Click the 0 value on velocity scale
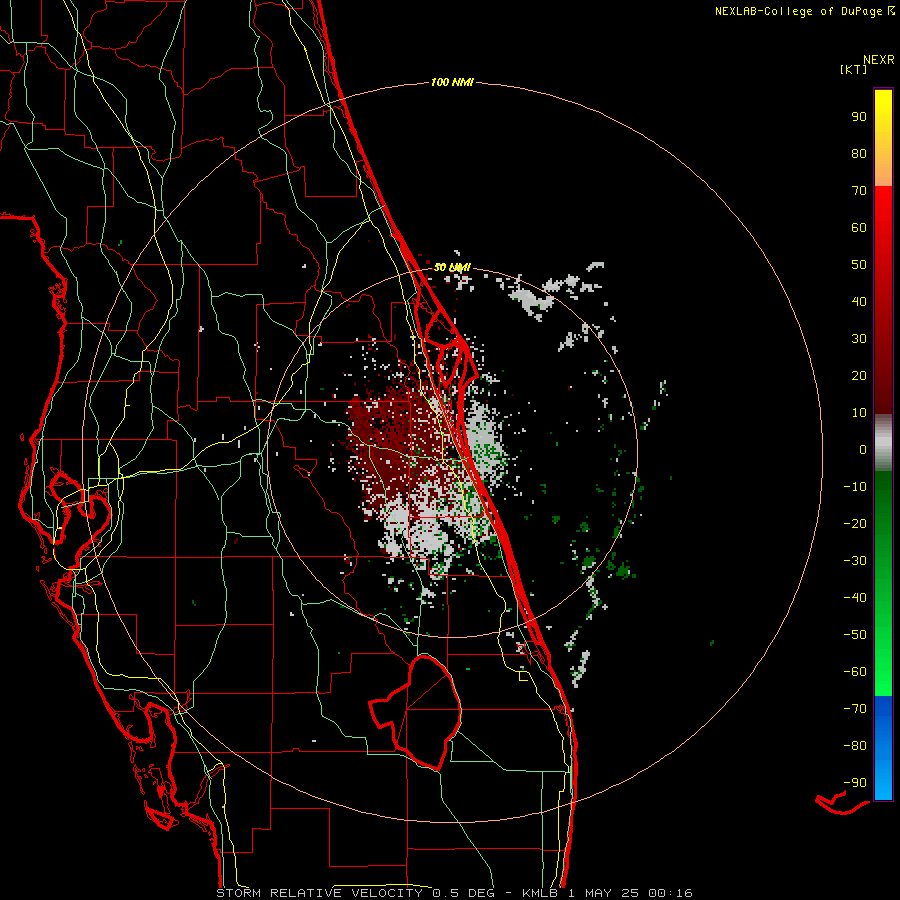This screenshot has height=900, width=900. pos(863,450)
